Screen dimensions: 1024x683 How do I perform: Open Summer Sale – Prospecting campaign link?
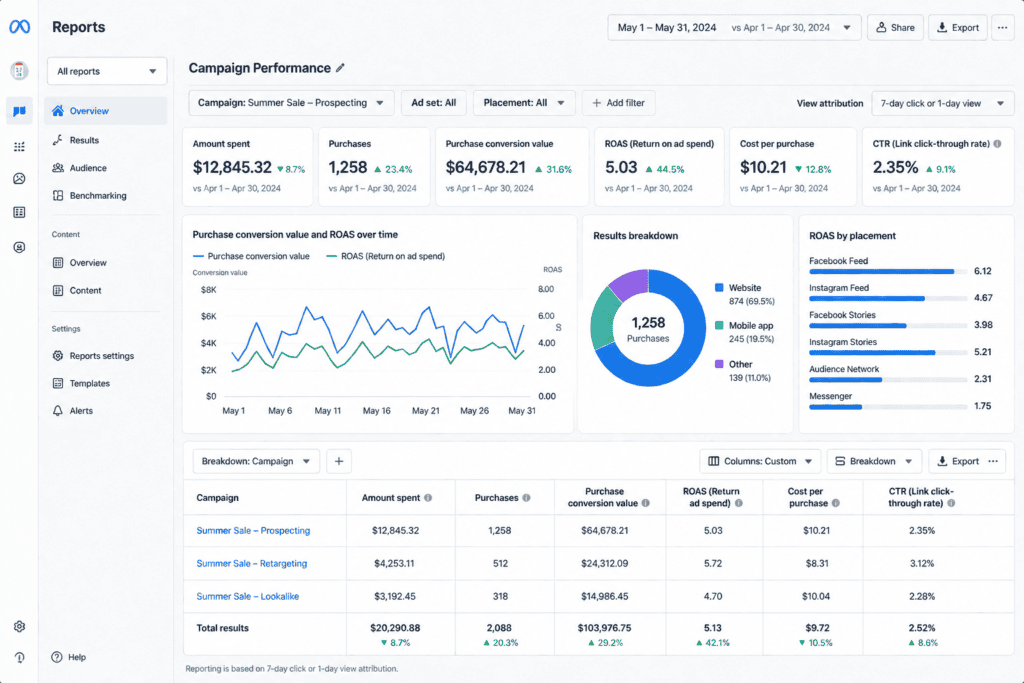click(x=253, y=531)
